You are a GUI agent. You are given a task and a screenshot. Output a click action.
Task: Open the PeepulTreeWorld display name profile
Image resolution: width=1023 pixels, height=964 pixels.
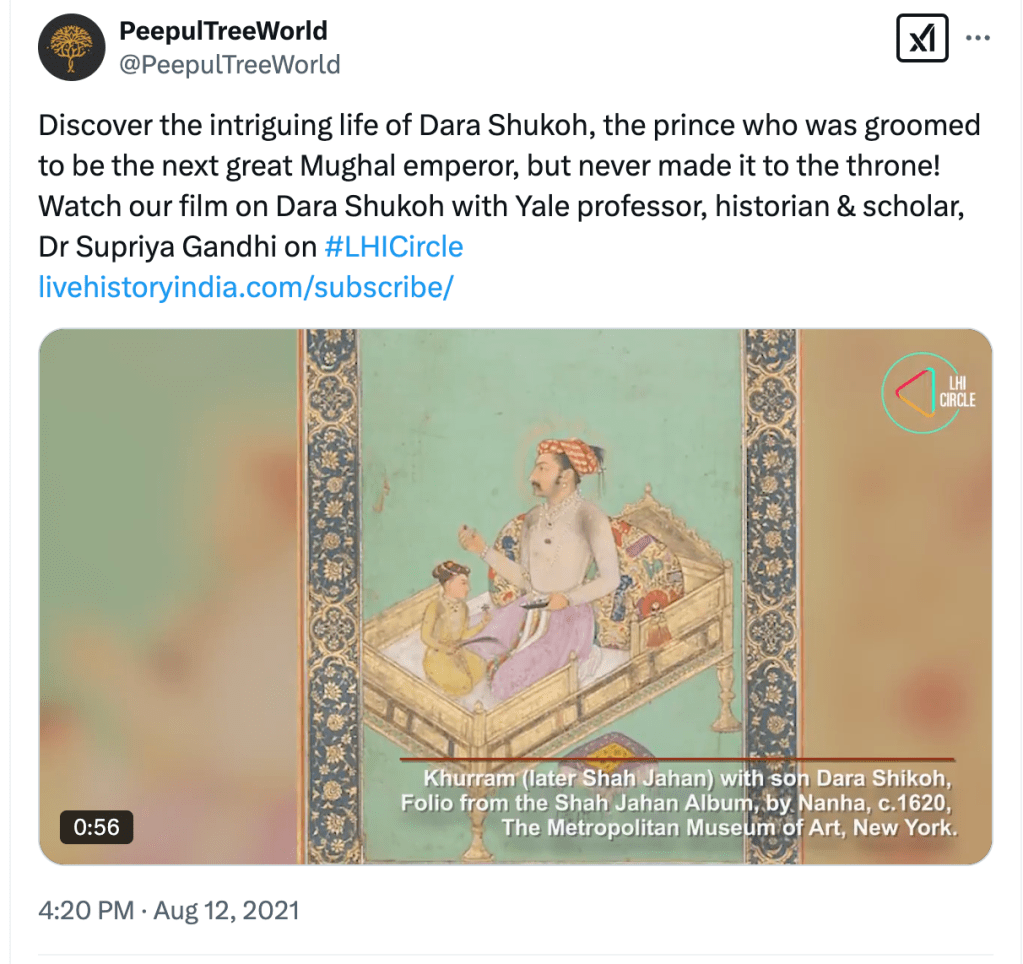(223, 32)
